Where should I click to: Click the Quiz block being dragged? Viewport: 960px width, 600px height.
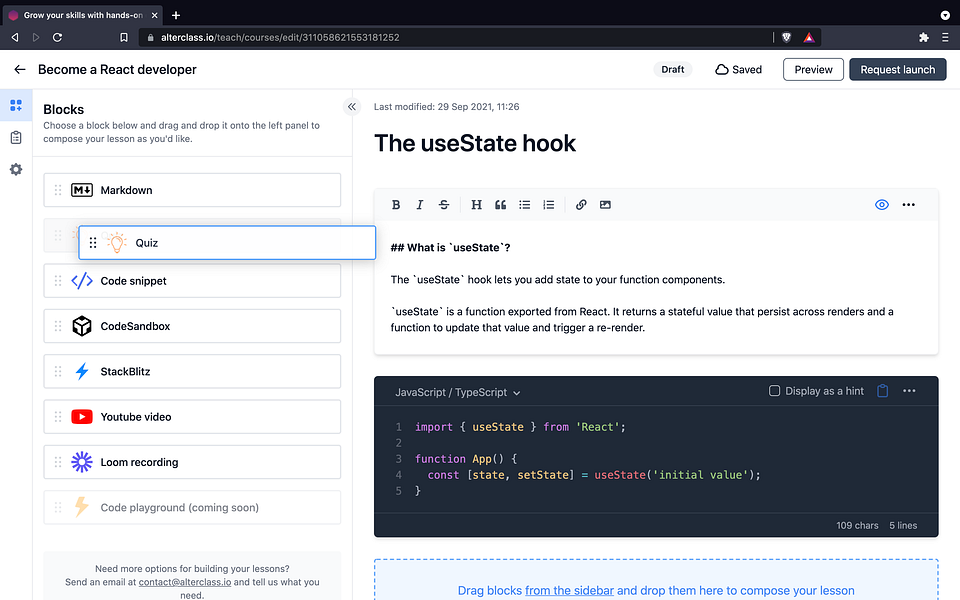point(227,242)
